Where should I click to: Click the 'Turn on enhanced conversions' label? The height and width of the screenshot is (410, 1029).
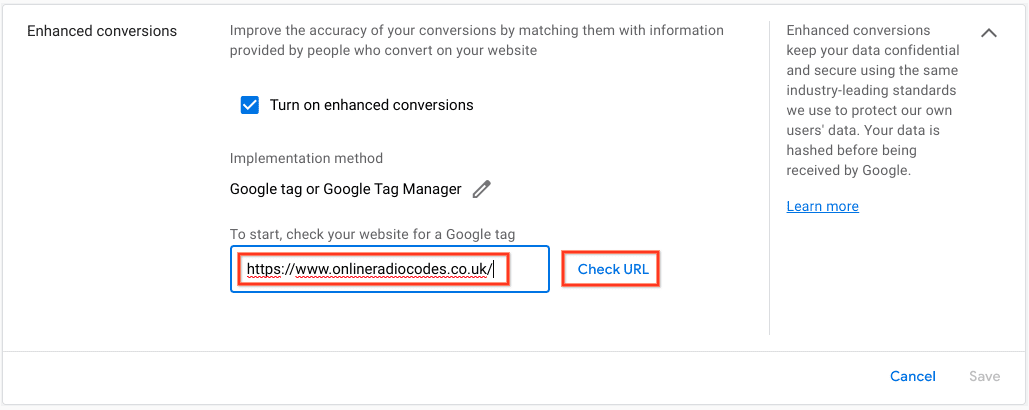pyautogui.click(x=371, y=105)
